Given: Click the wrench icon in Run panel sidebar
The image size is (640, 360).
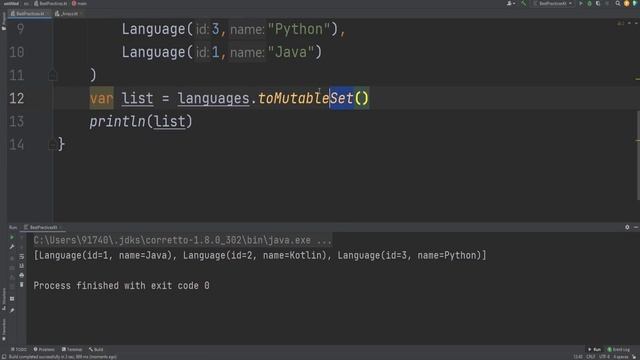Looking at the screenshot, I should 12,247.
